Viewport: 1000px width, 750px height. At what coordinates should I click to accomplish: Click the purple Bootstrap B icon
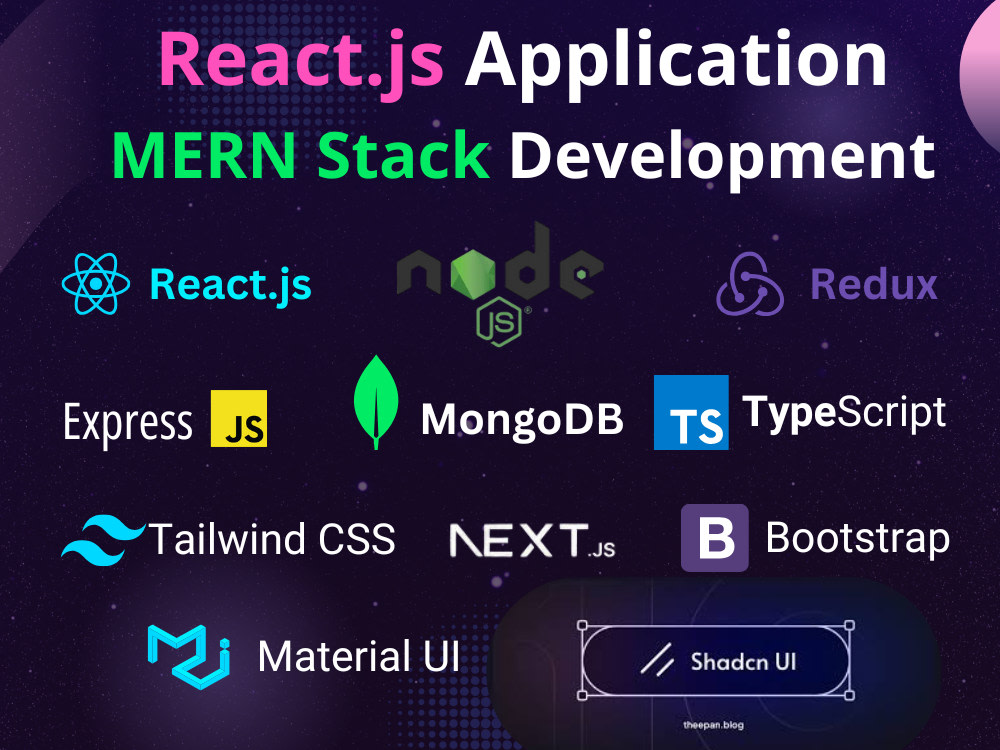point(715,538)
